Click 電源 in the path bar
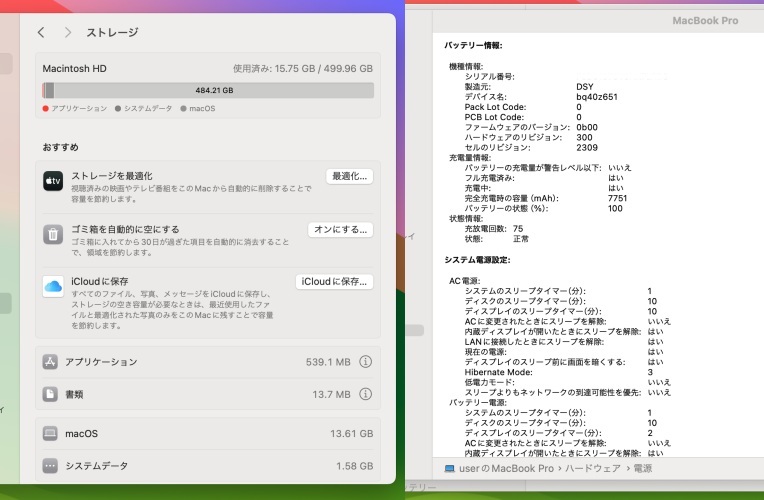 coord(643,468)
